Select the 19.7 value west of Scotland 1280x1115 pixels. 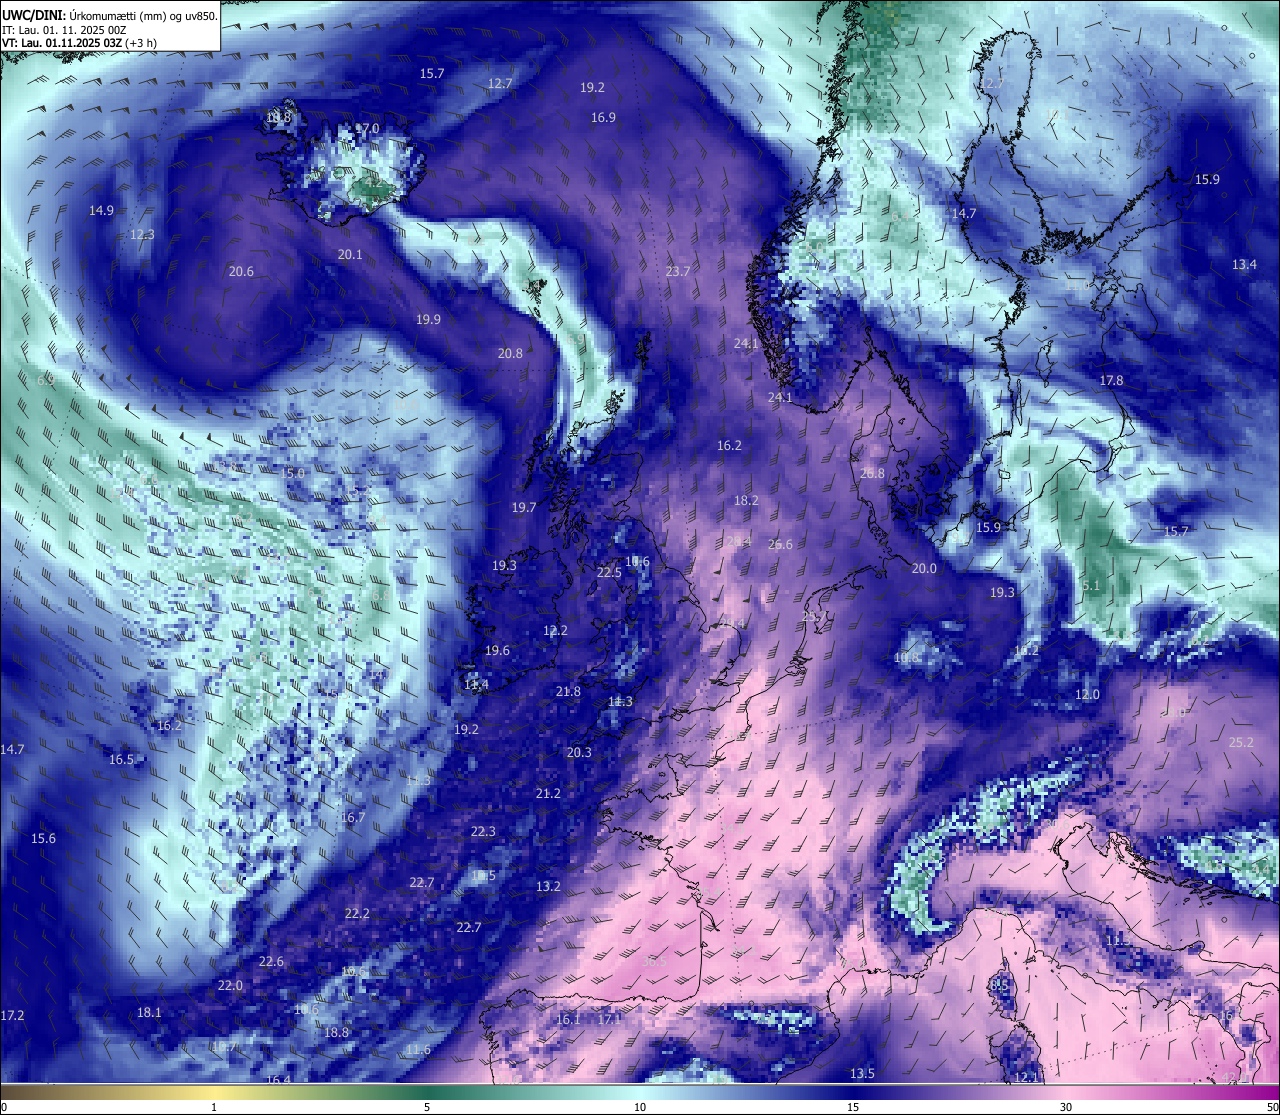pos(524,507)
